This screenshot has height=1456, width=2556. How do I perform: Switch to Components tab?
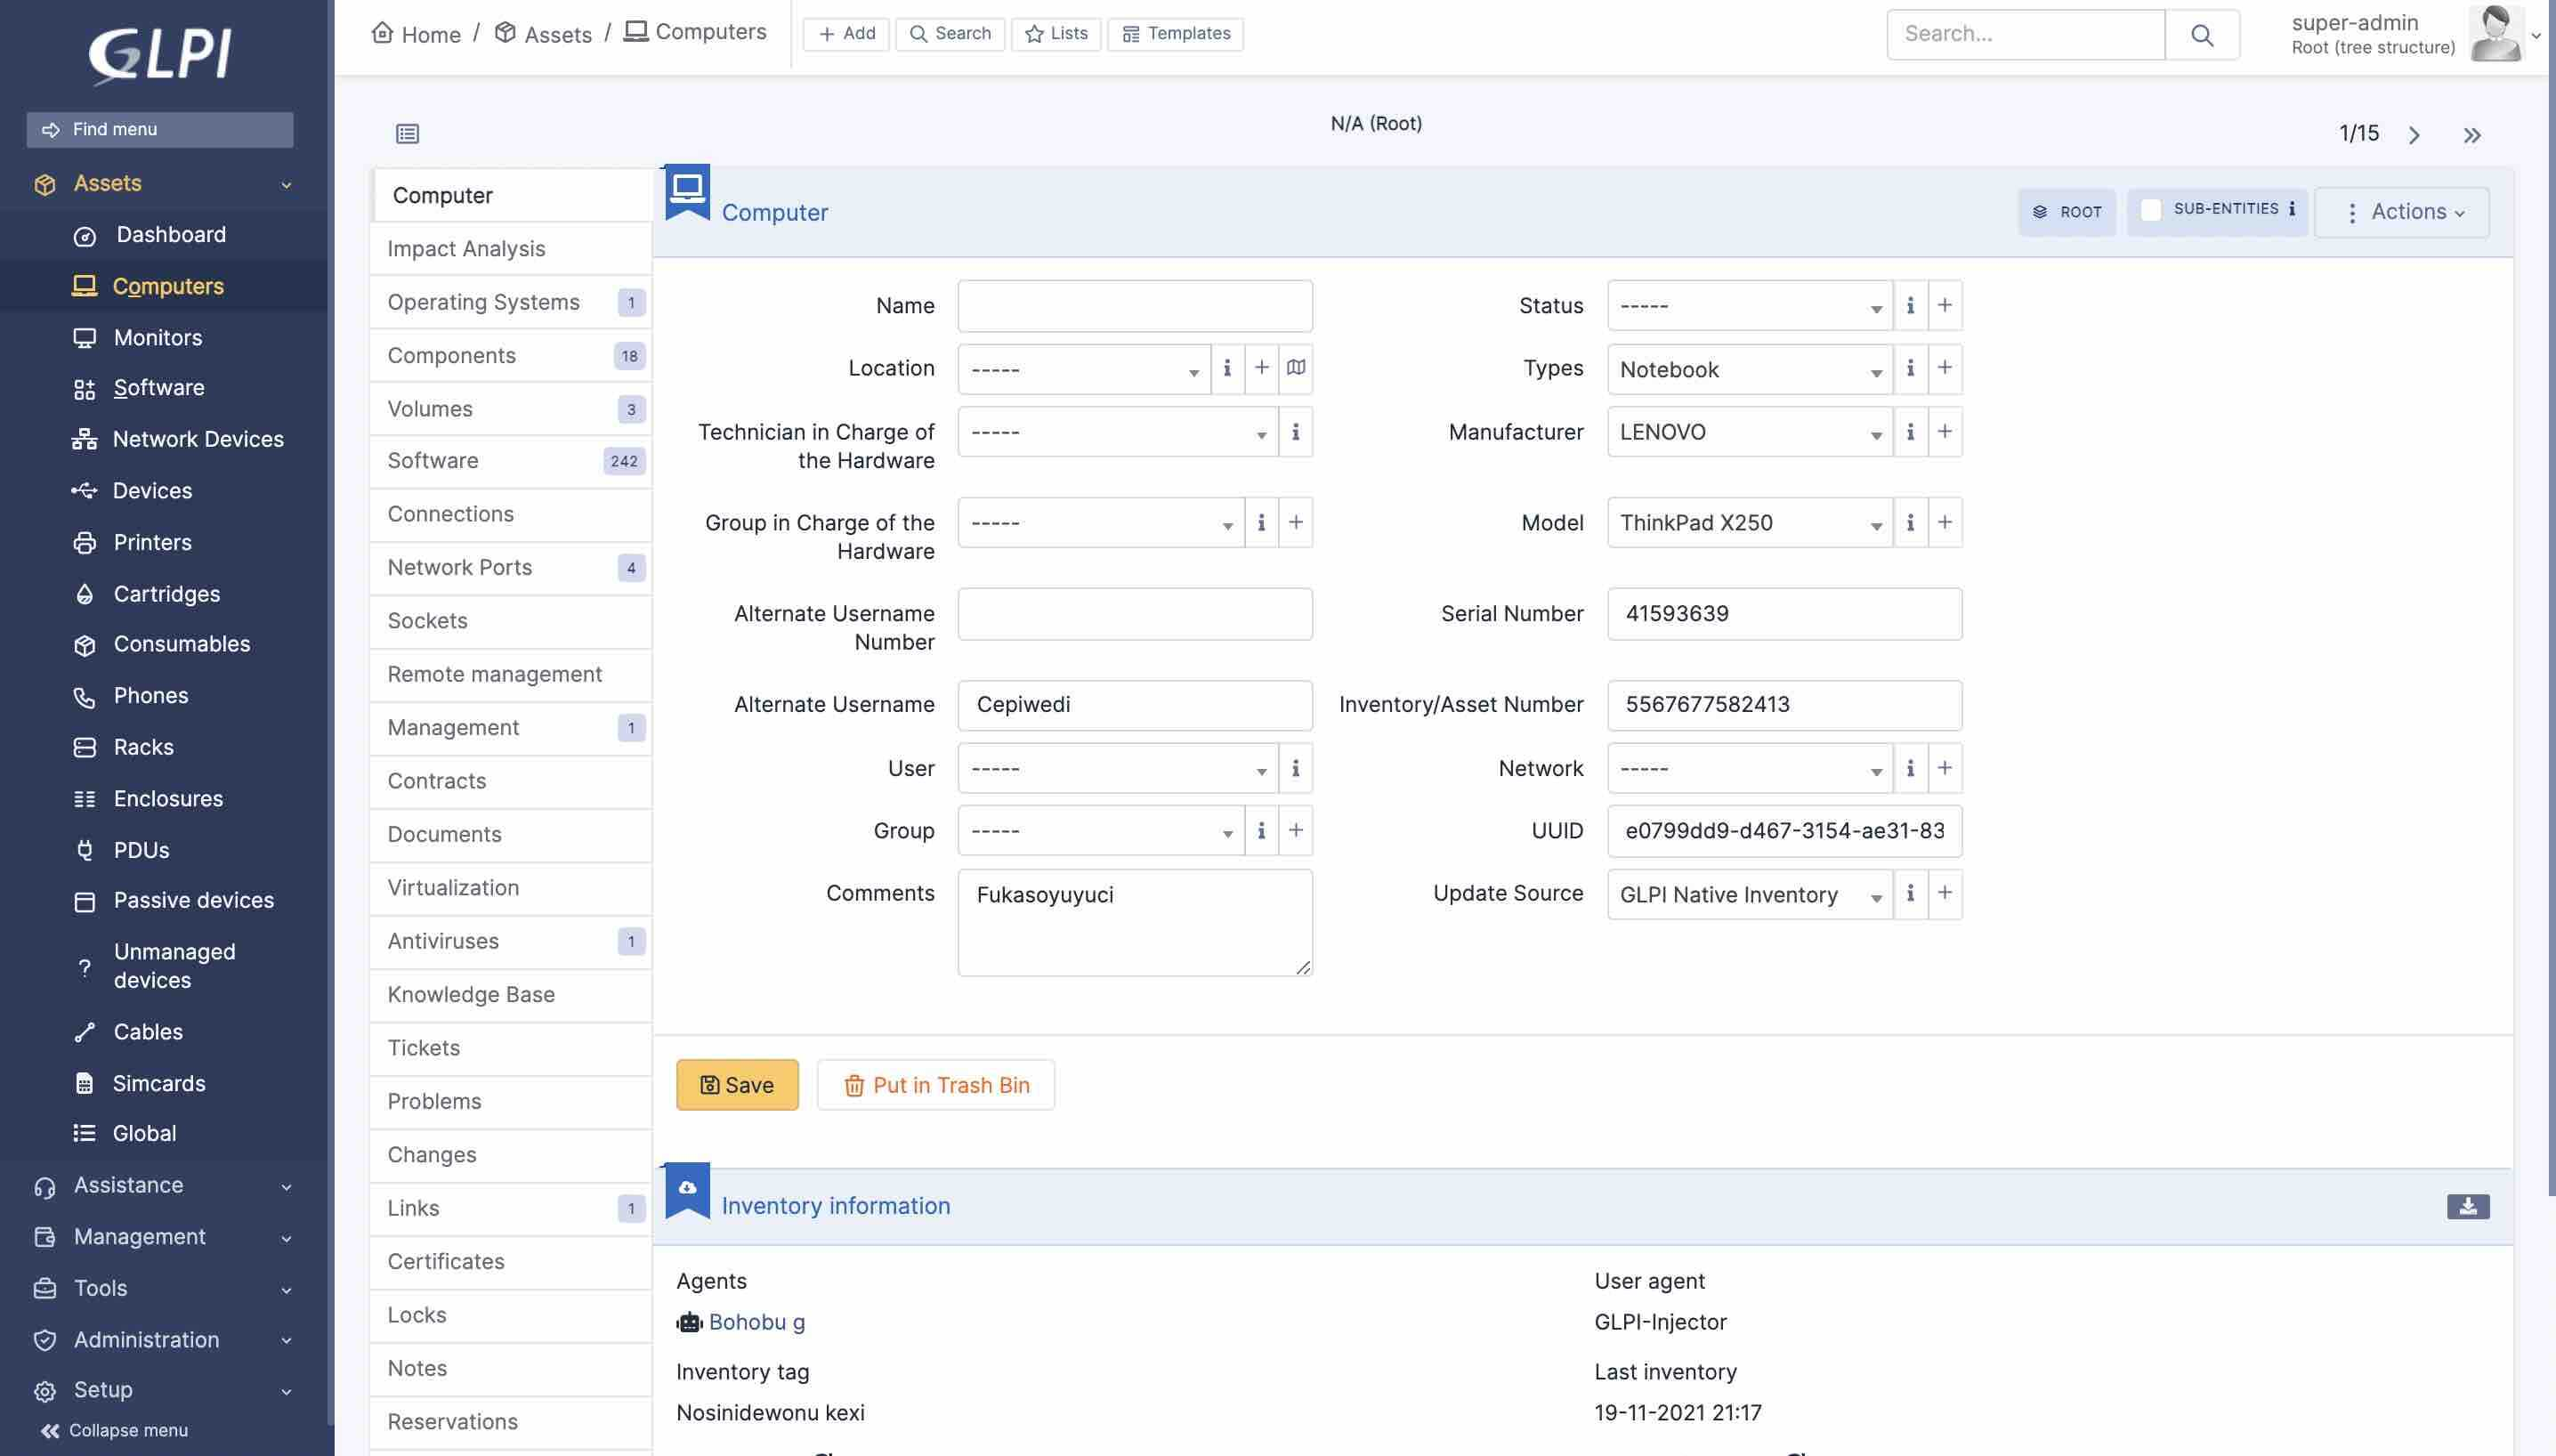click(511, 355)
